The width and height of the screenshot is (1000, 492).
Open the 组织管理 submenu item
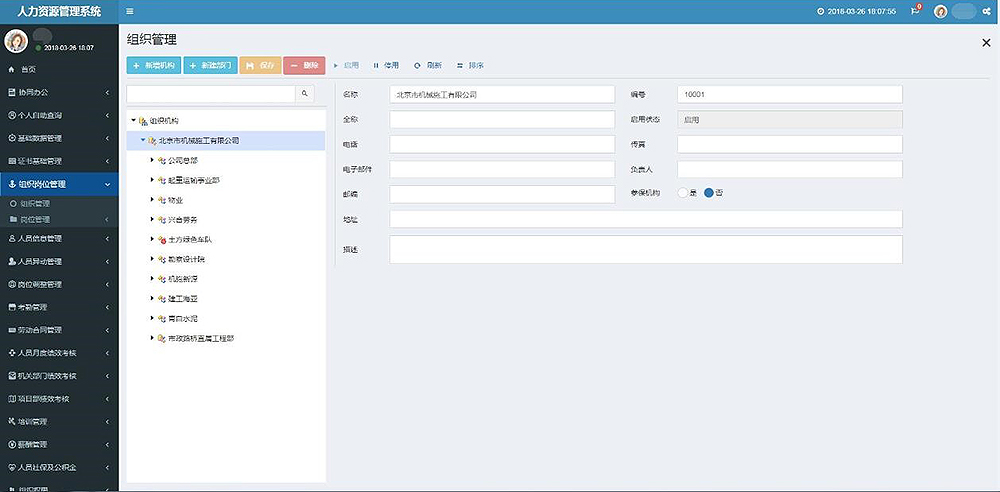tap(59, 204)
